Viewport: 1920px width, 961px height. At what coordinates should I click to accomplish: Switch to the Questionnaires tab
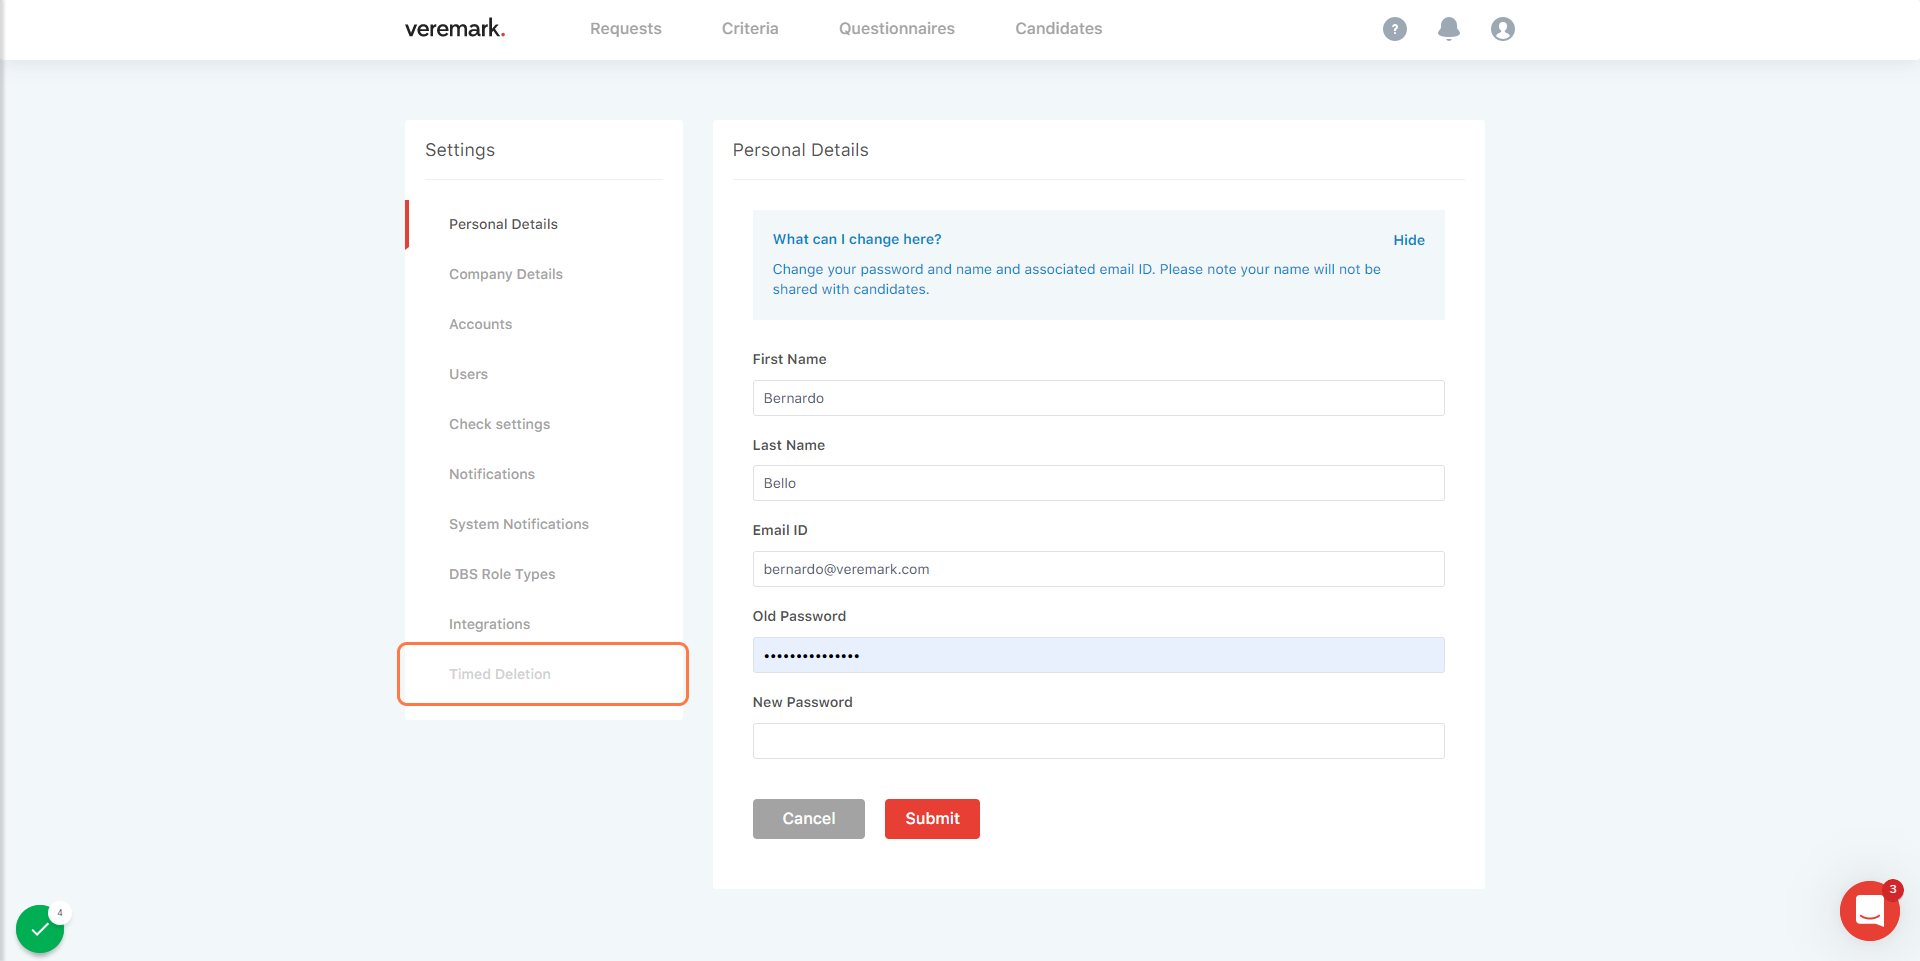897,29
